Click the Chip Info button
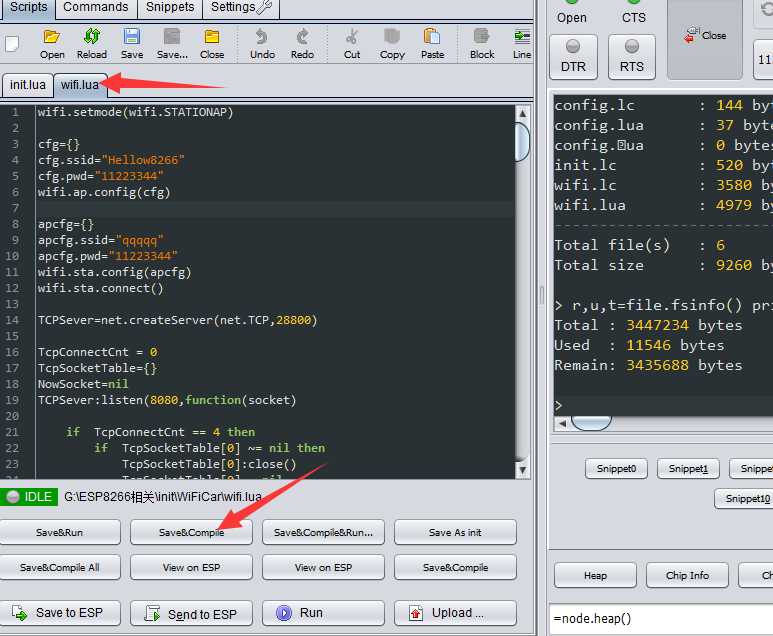This screenshot has height=636, width=773. click(x=687, y=575)
